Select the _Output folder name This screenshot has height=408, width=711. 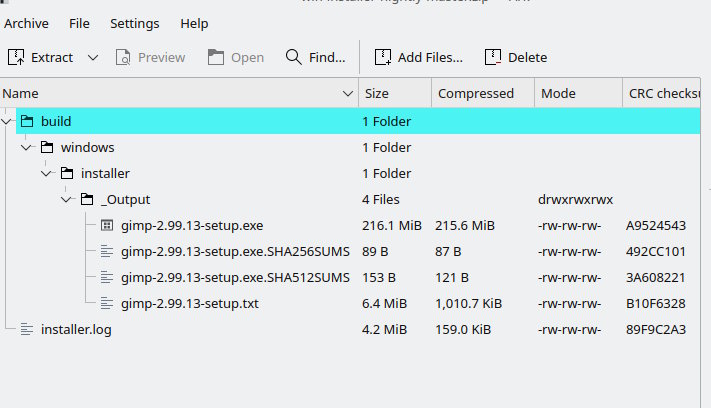point(125,200)
